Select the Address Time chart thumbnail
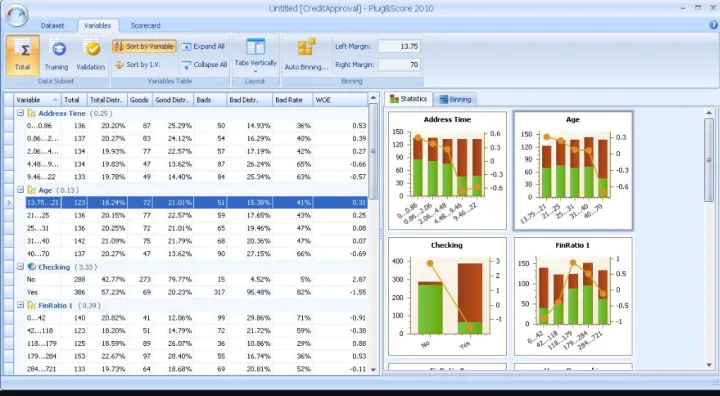This screenshot has height=396, width=720. [x=447, y=170]
